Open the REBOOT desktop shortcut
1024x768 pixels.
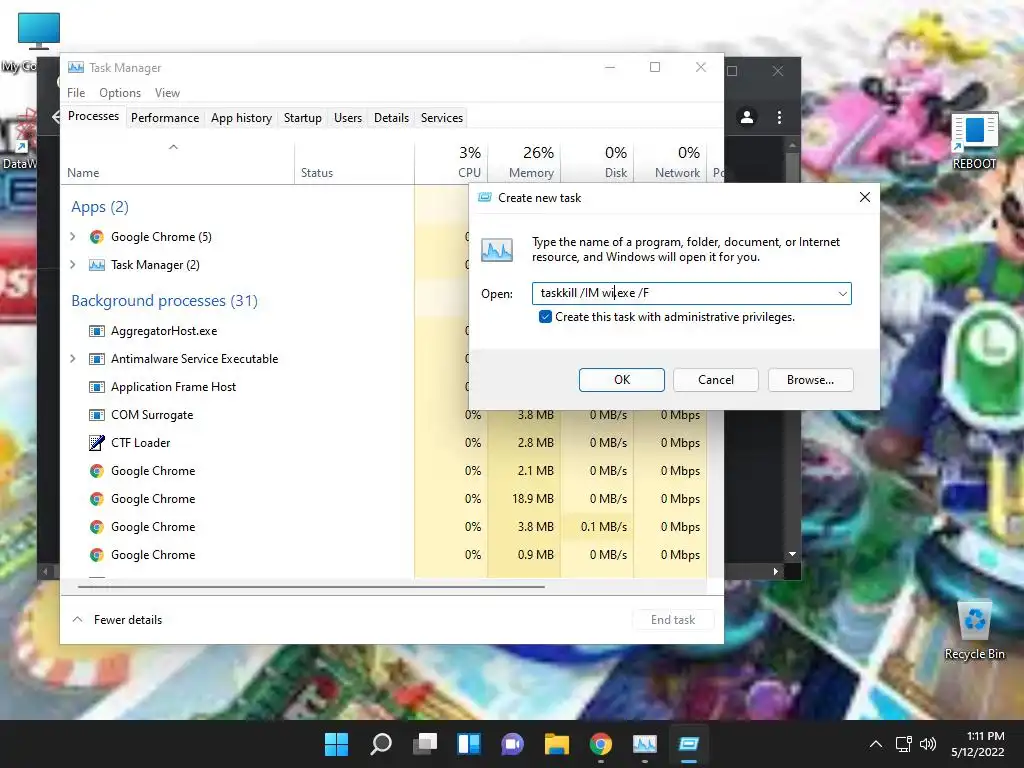tap(974, 141)
